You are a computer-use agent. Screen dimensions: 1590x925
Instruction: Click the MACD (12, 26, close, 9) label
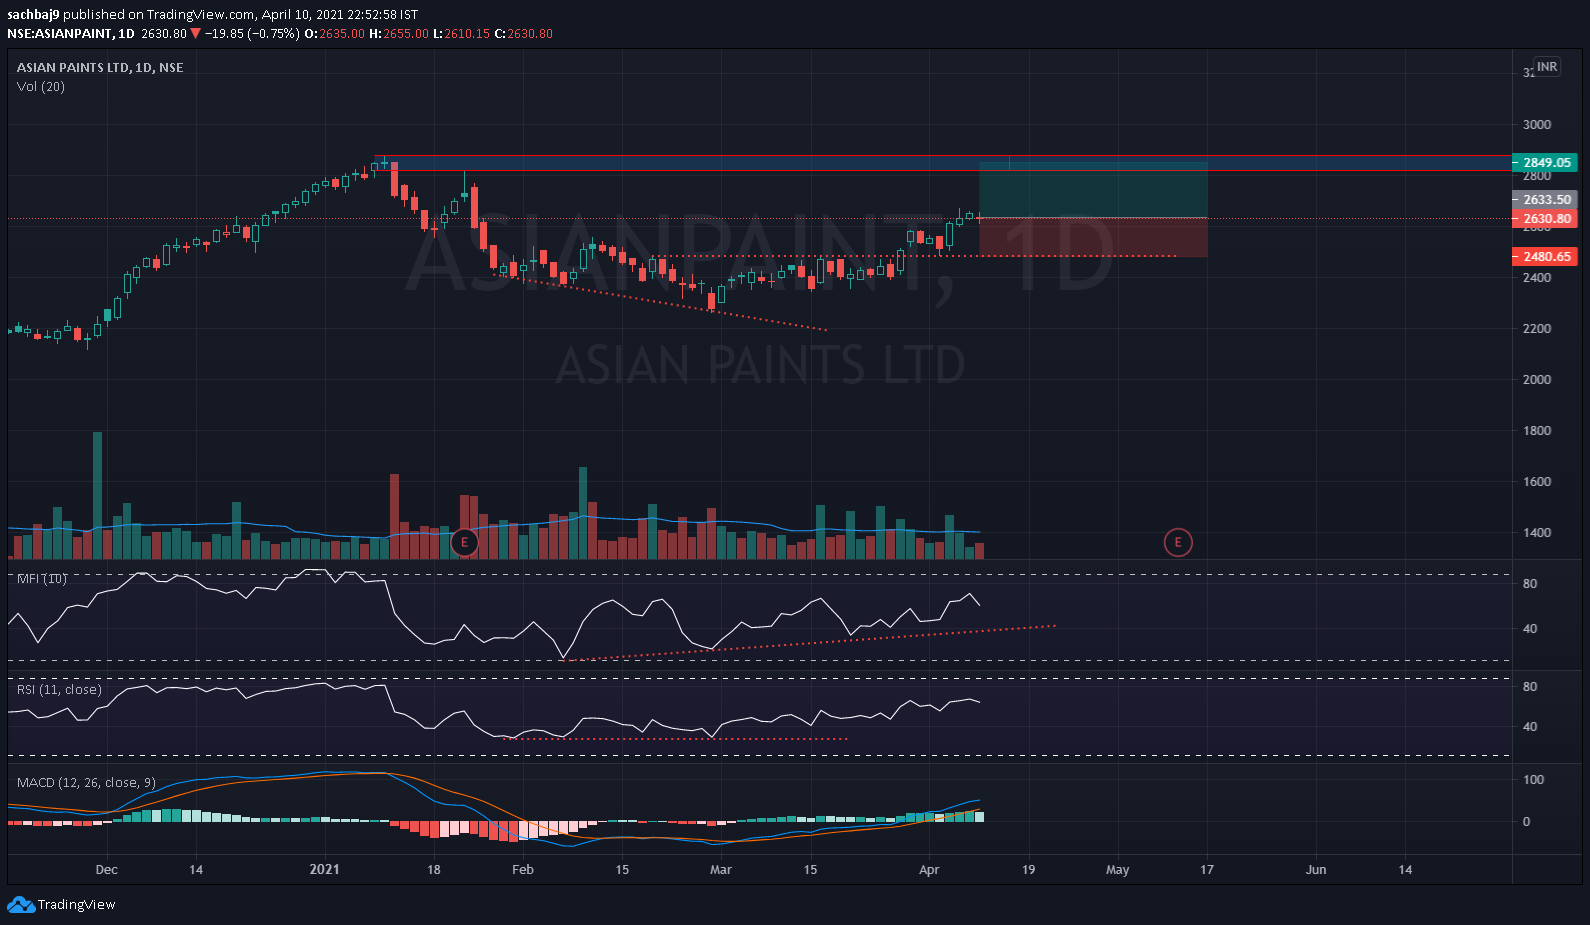pos(86,783)
